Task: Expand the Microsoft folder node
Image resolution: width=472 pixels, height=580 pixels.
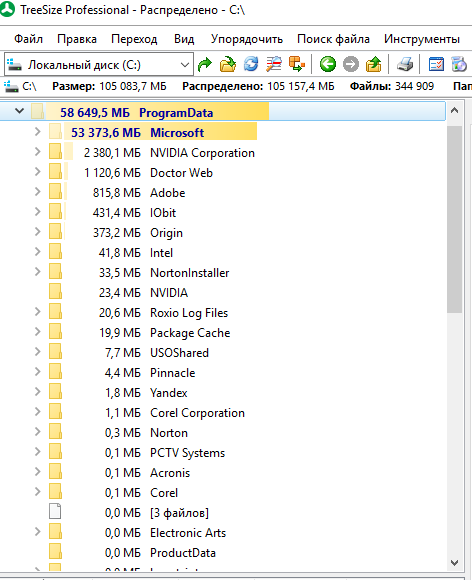Action: [x=37, y=131]
